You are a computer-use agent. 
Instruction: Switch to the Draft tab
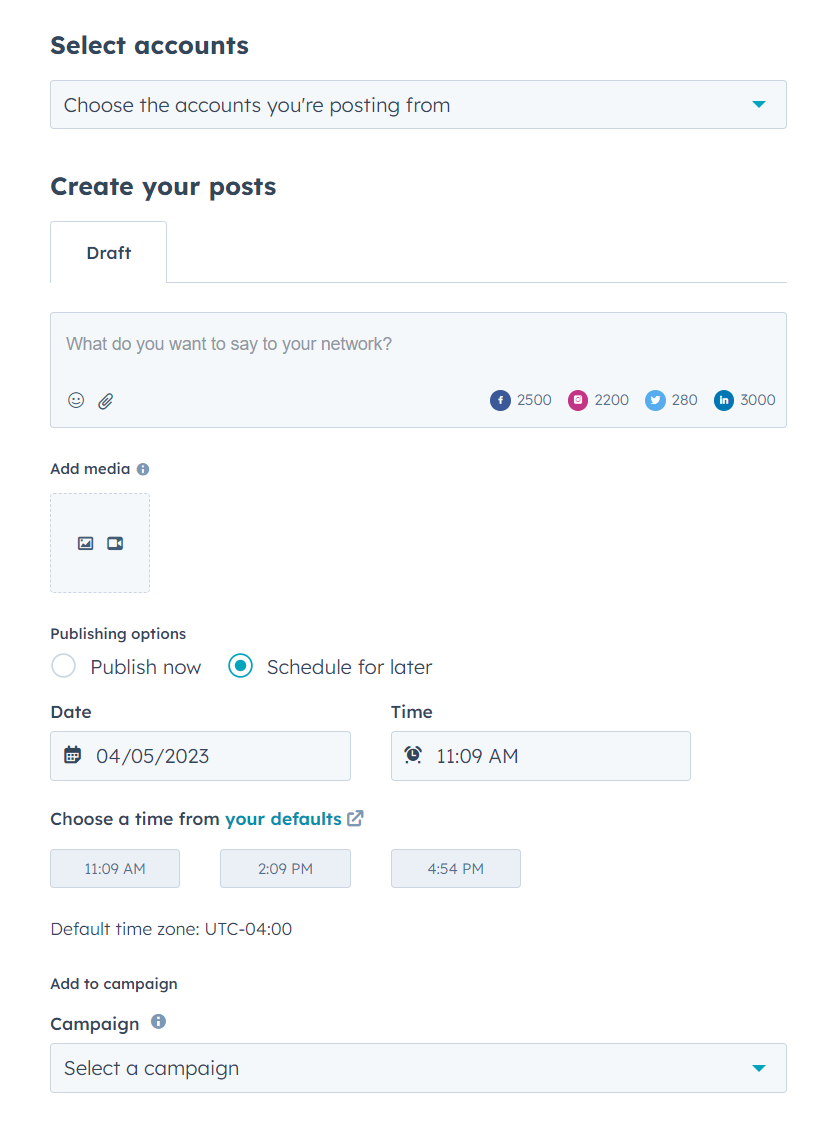coord(108,252)
